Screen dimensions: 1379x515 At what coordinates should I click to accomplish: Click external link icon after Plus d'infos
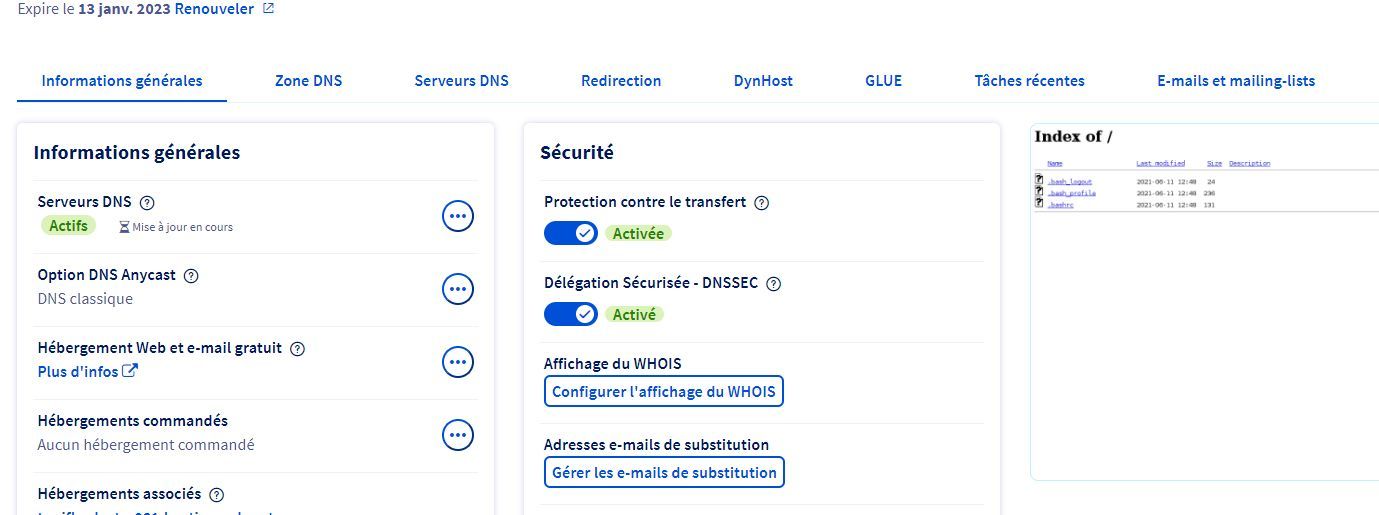click(130, 372)
